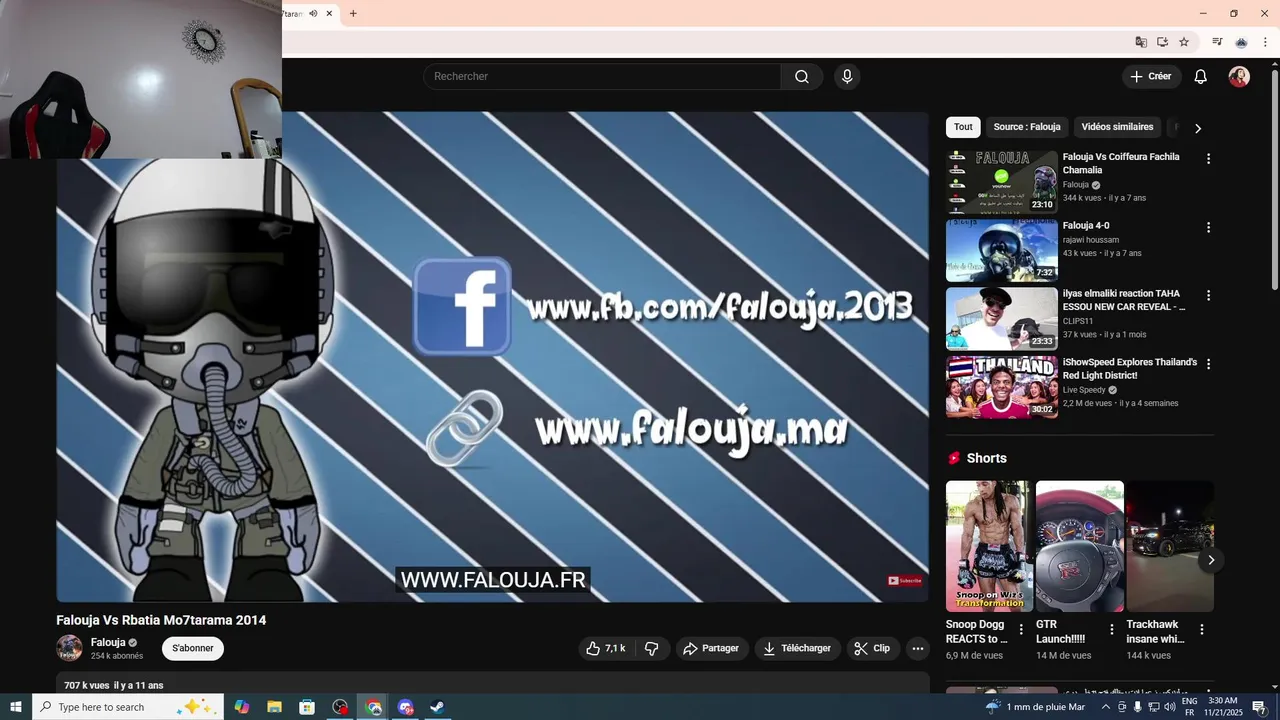
Task: Open options for Falouja Vs Coiffeura video
Action: [1208, 159]
